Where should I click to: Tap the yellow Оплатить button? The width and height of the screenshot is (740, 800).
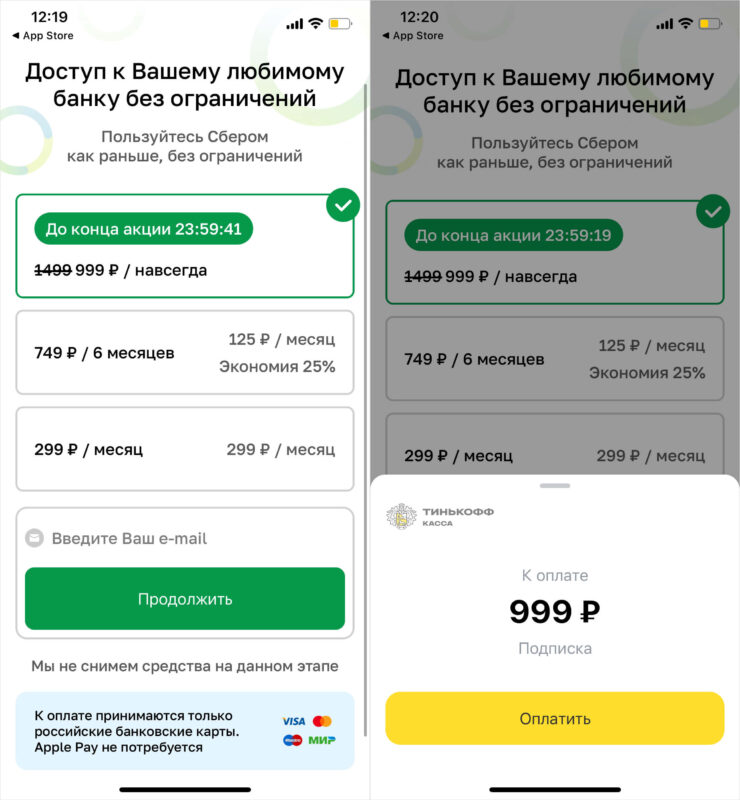(555, 717)
